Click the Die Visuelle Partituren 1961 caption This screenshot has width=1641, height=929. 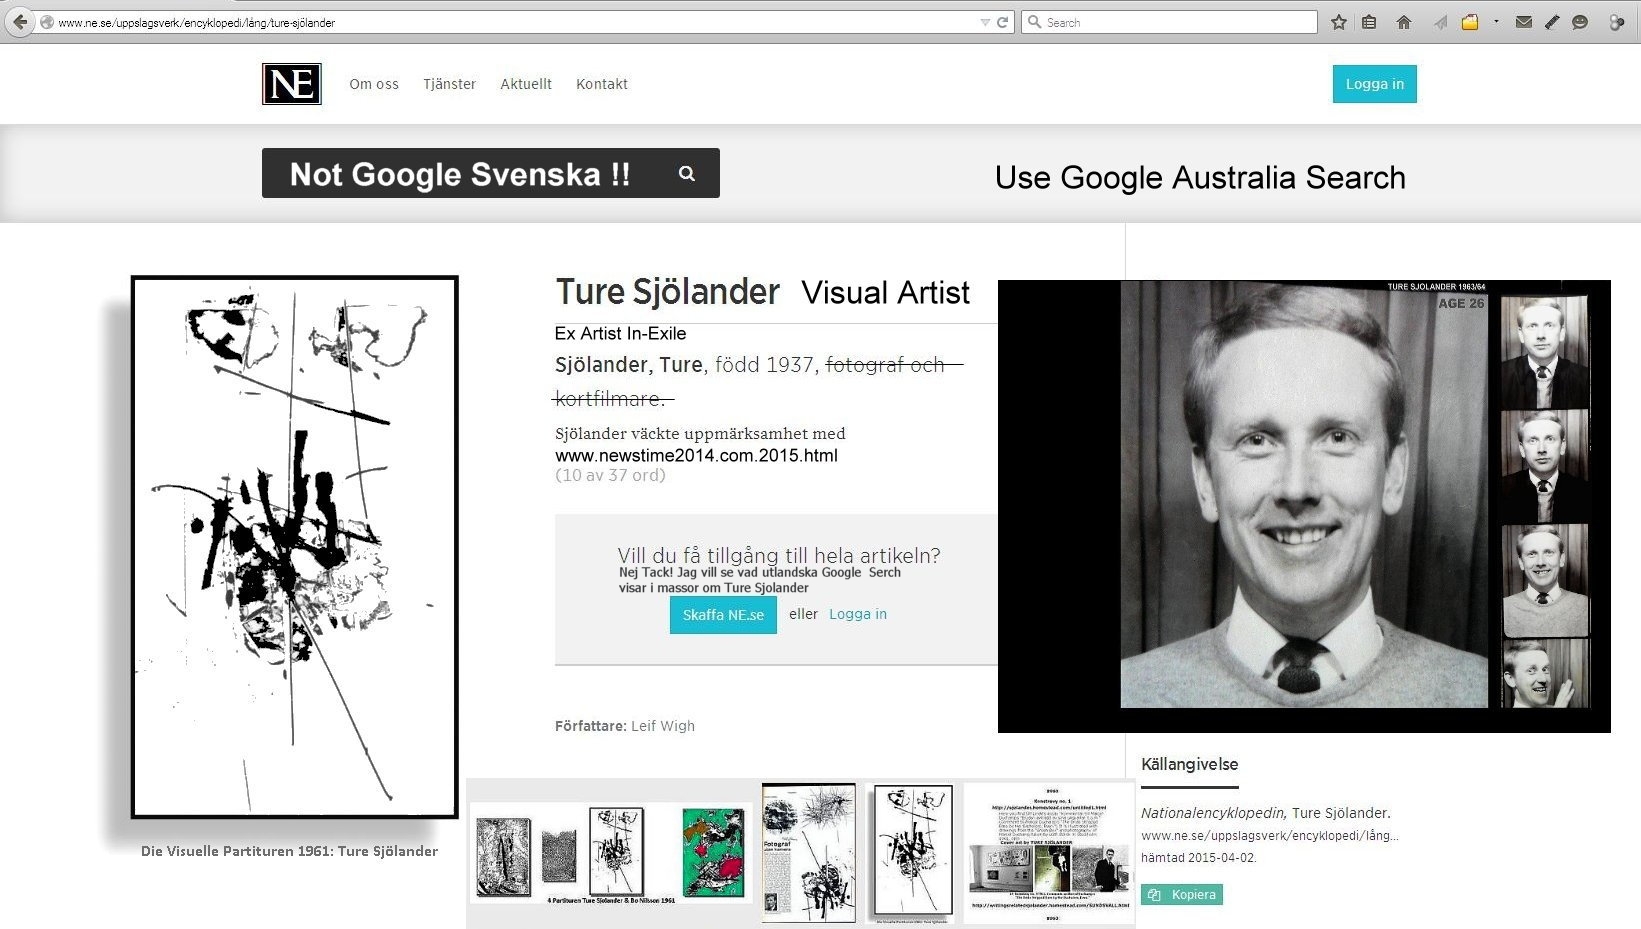click(289, 851)
